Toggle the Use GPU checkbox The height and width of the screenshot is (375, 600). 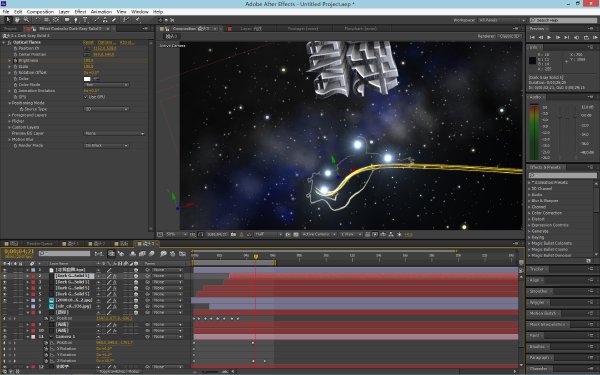tap(86, 97)
